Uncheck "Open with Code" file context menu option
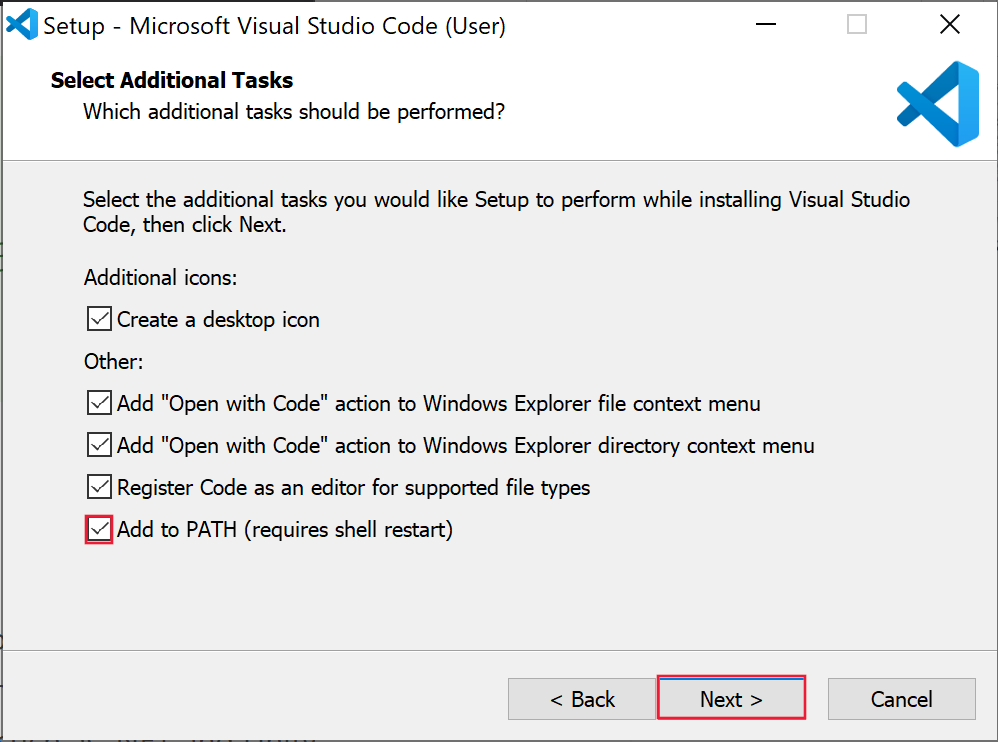 [x=99, y=403]
